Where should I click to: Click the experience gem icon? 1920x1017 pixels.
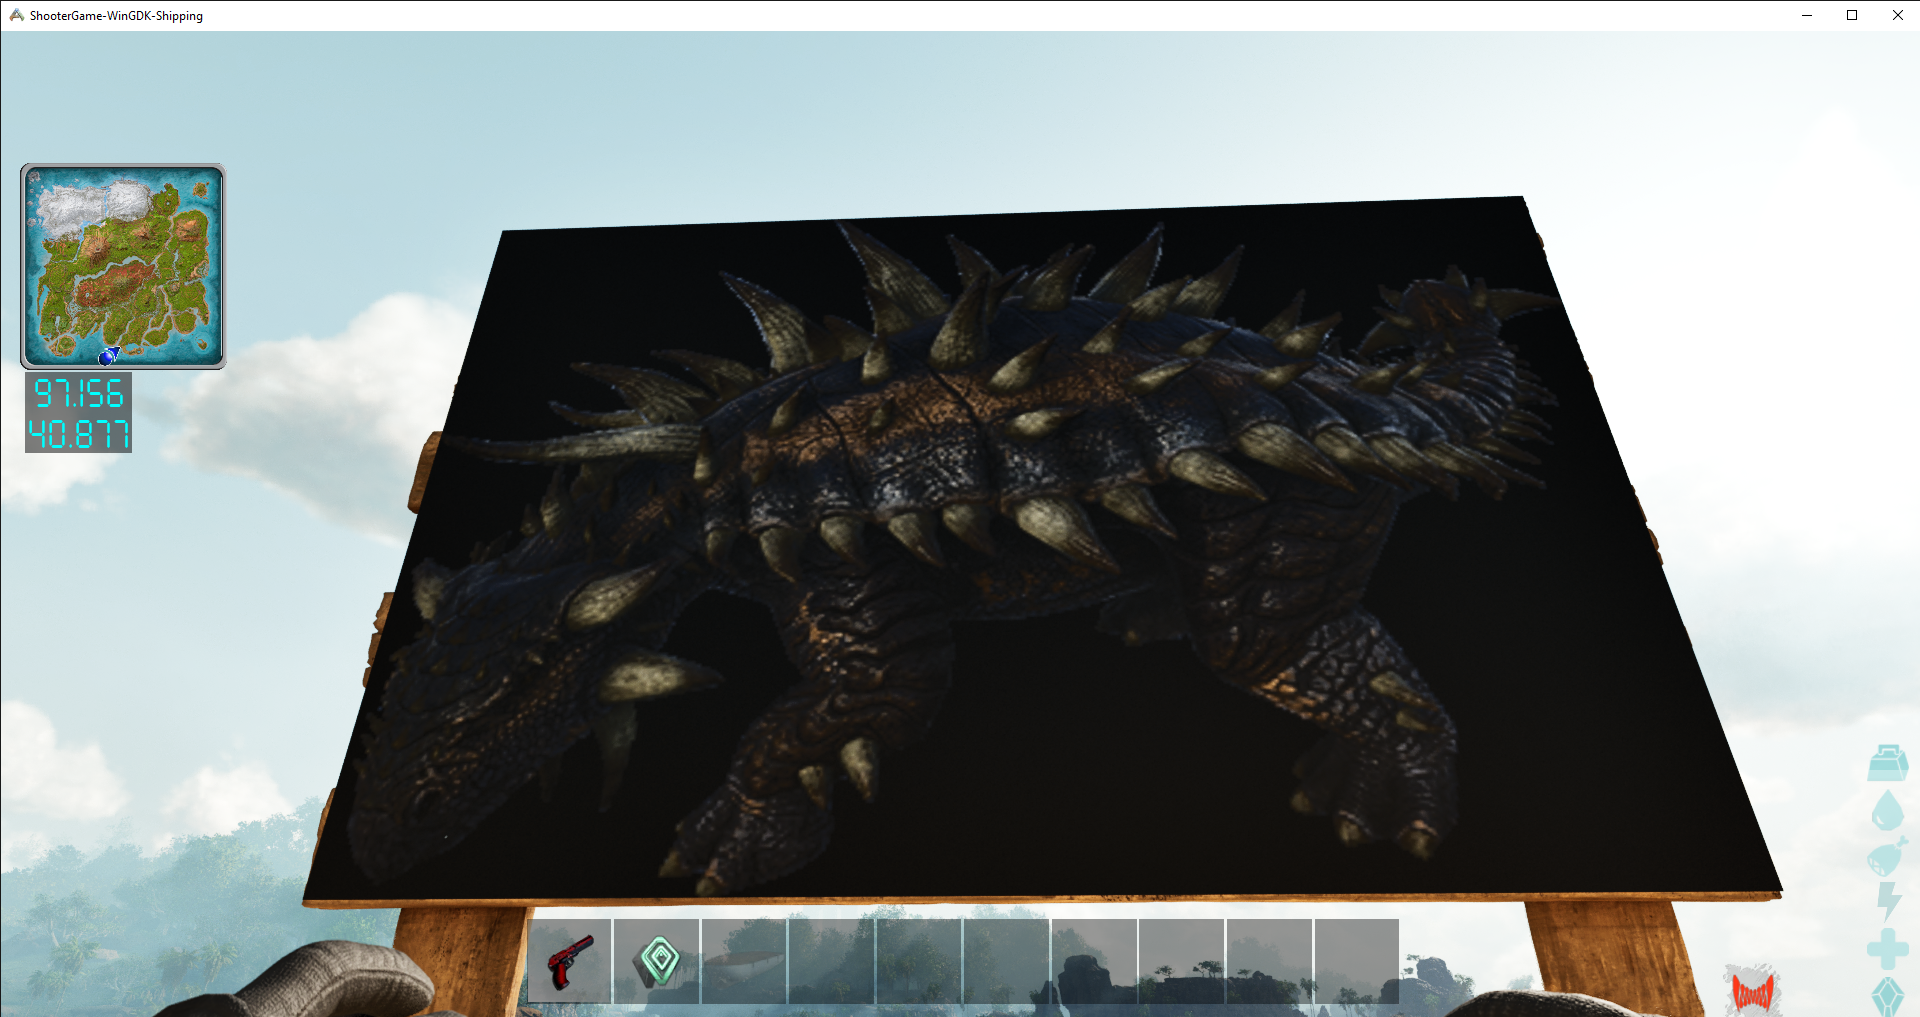(x=1887, y=996)
